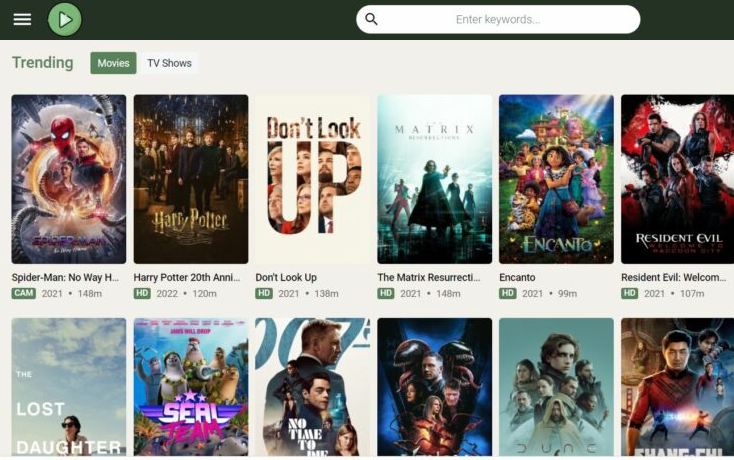Open the Spider-Man: No Way Home poster
The image size is (734, 460).
(x=69, y=179)
